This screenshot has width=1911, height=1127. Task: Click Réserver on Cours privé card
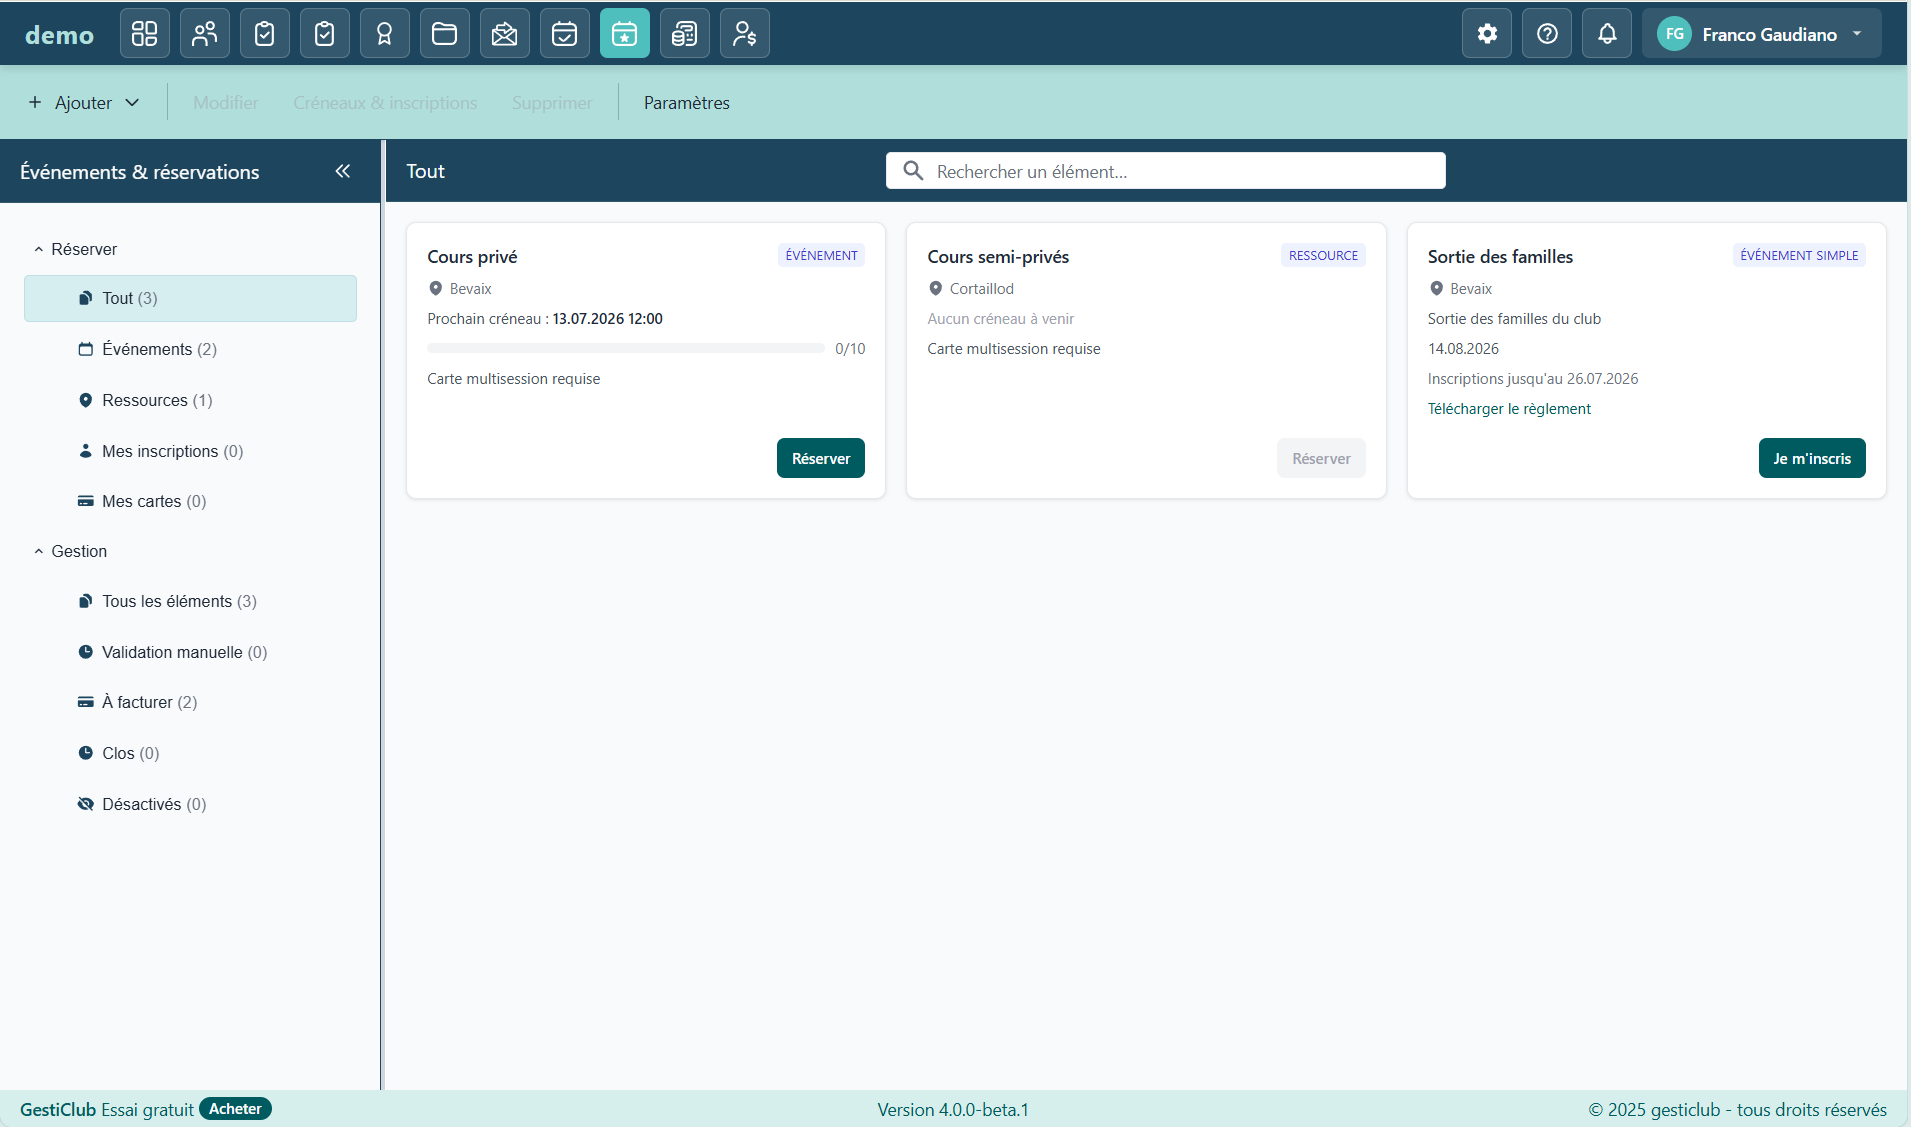tap(821, 458)
